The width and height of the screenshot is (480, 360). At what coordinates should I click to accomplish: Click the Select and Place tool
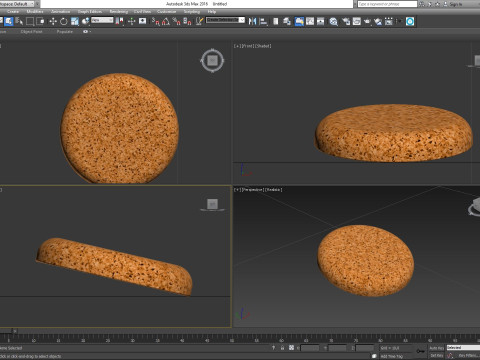point(85,22)
